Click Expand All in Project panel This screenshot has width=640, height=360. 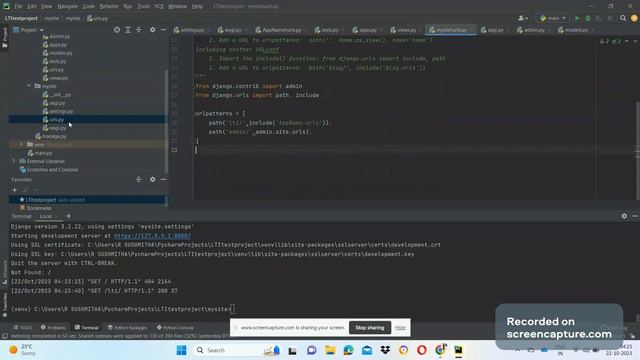pyautogui.click(x=128, y=30)
